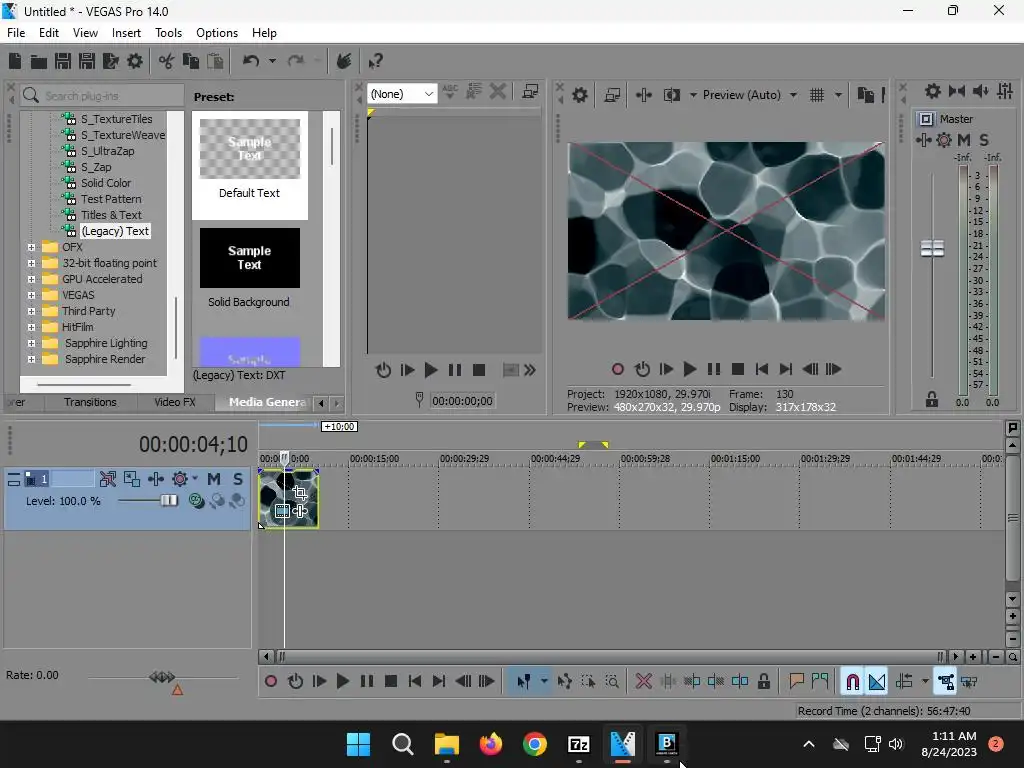
Task: Open video preview properties gear
Action: point(580,95)
